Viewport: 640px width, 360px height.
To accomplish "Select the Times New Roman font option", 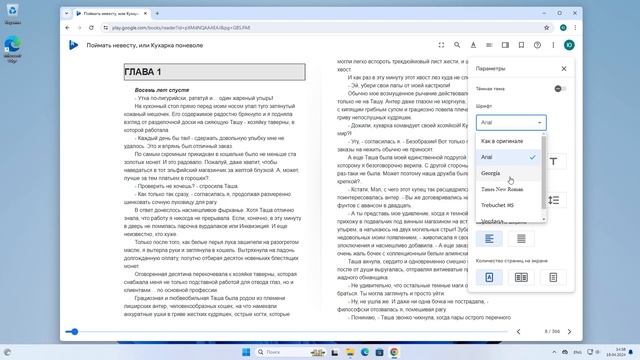I will point(508,189).
